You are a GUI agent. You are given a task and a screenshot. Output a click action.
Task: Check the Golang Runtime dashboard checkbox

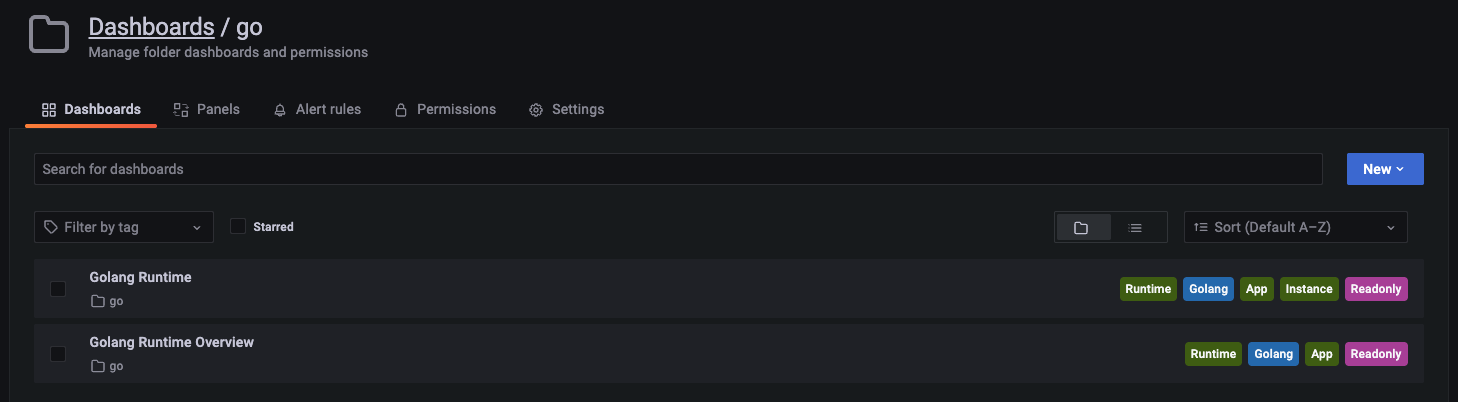pyautogui.click(x=58, y=289)
